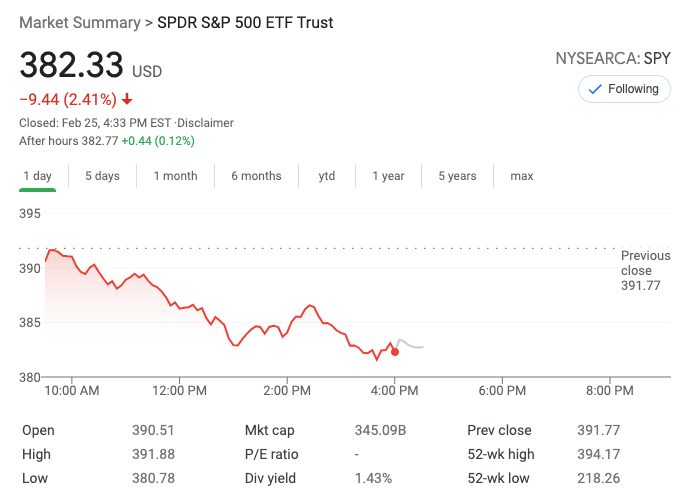Show the 6 months chart
Viewport: 698px width, 497px height.
(x=256, y=176)
